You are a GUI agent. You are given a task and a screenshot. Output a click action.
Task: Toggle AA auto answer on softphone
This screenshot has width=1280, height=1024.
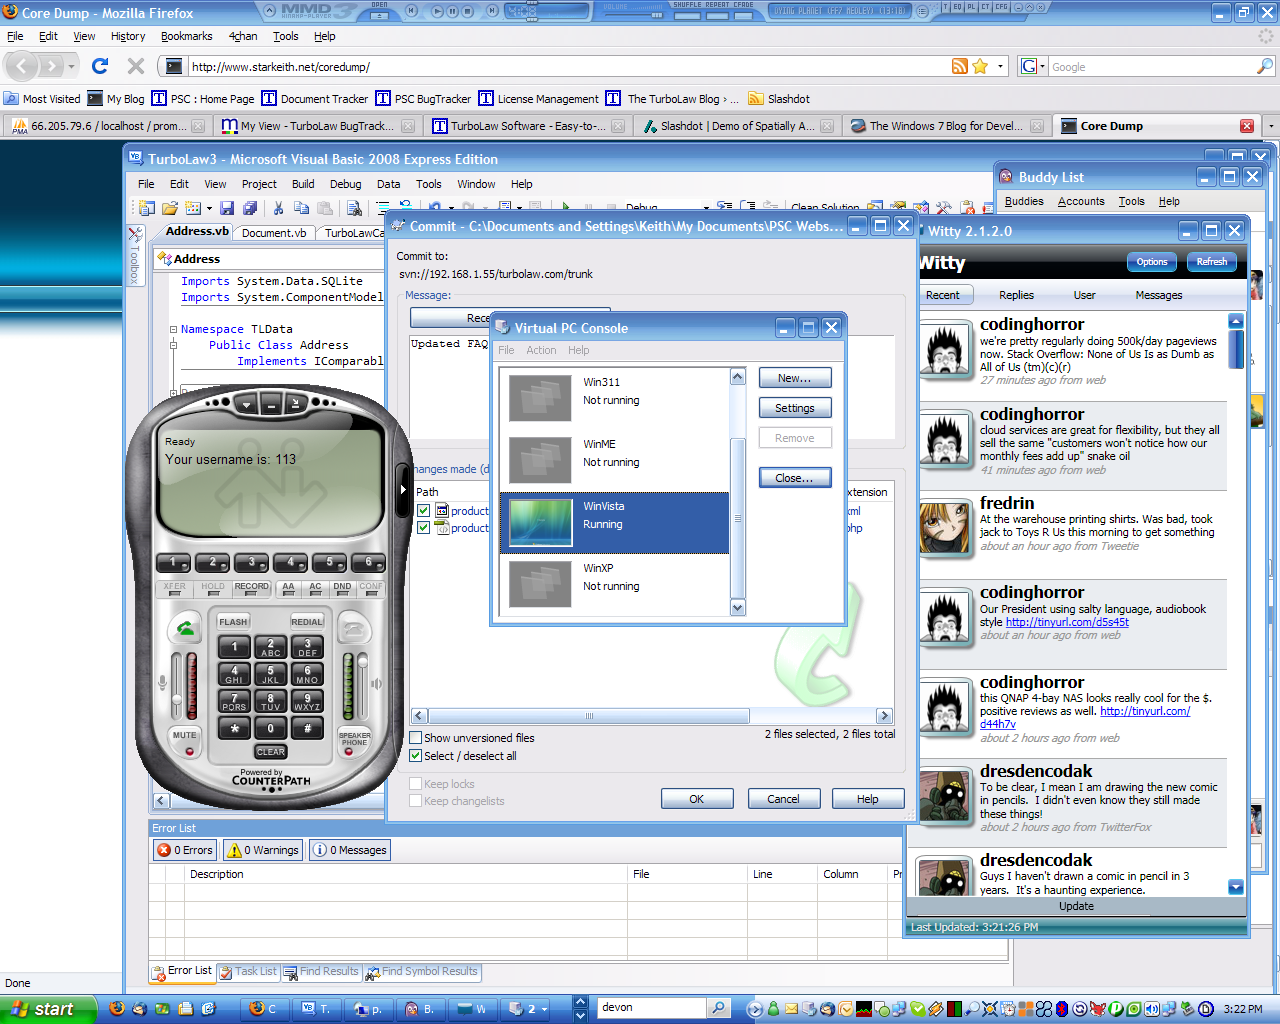[x=288, y=588]
